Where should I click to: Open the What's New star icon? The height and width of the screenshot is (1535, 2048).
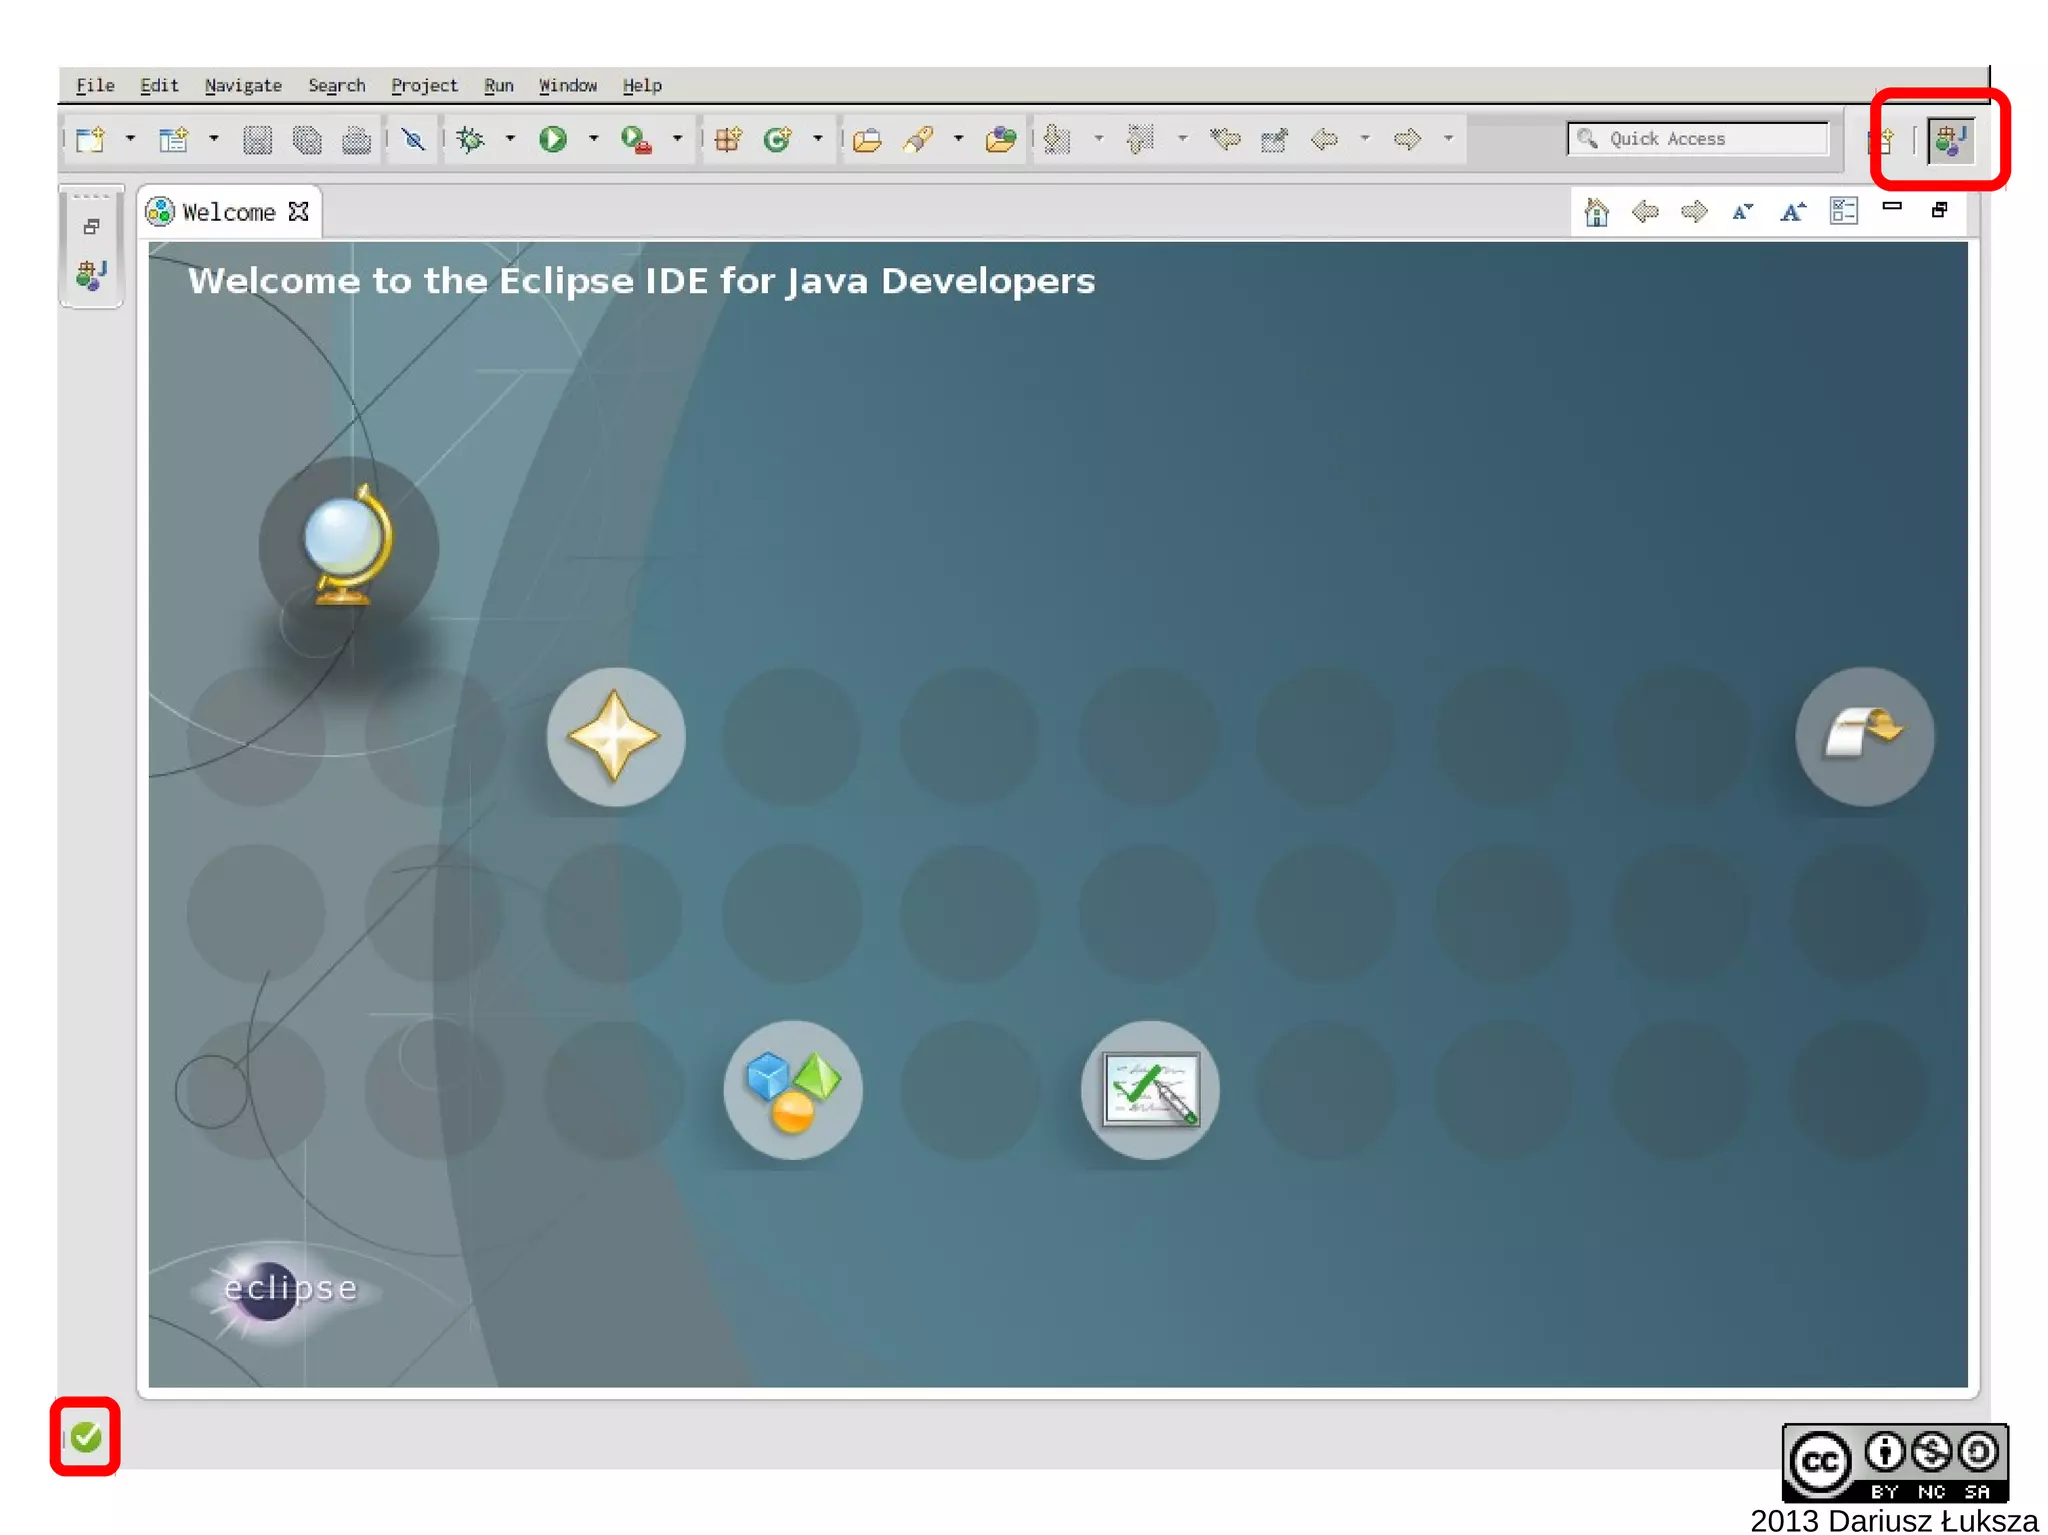coord(615,736)
